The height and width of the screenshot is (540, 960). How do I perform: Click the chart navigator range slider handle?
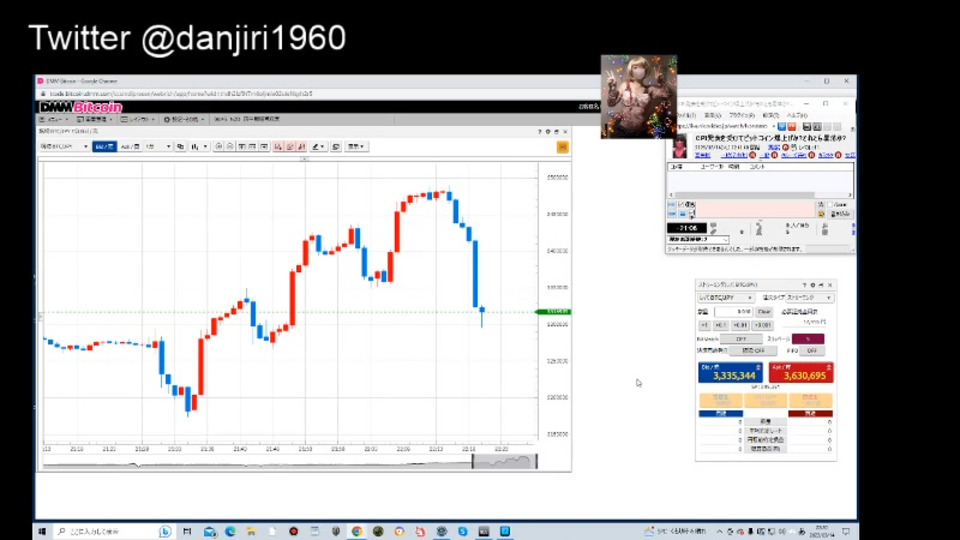[x=472, y=461]
